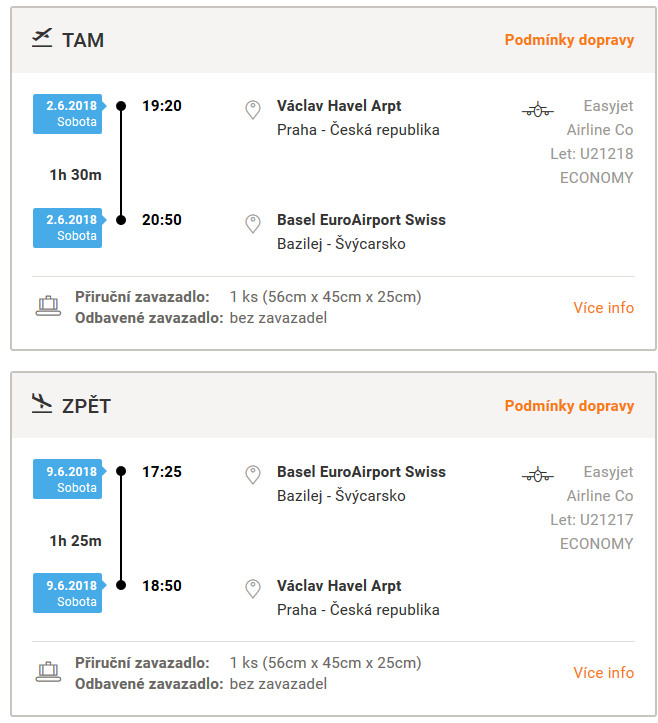Click the location pin beside Václav Havel arrival at 18:50

253,589
